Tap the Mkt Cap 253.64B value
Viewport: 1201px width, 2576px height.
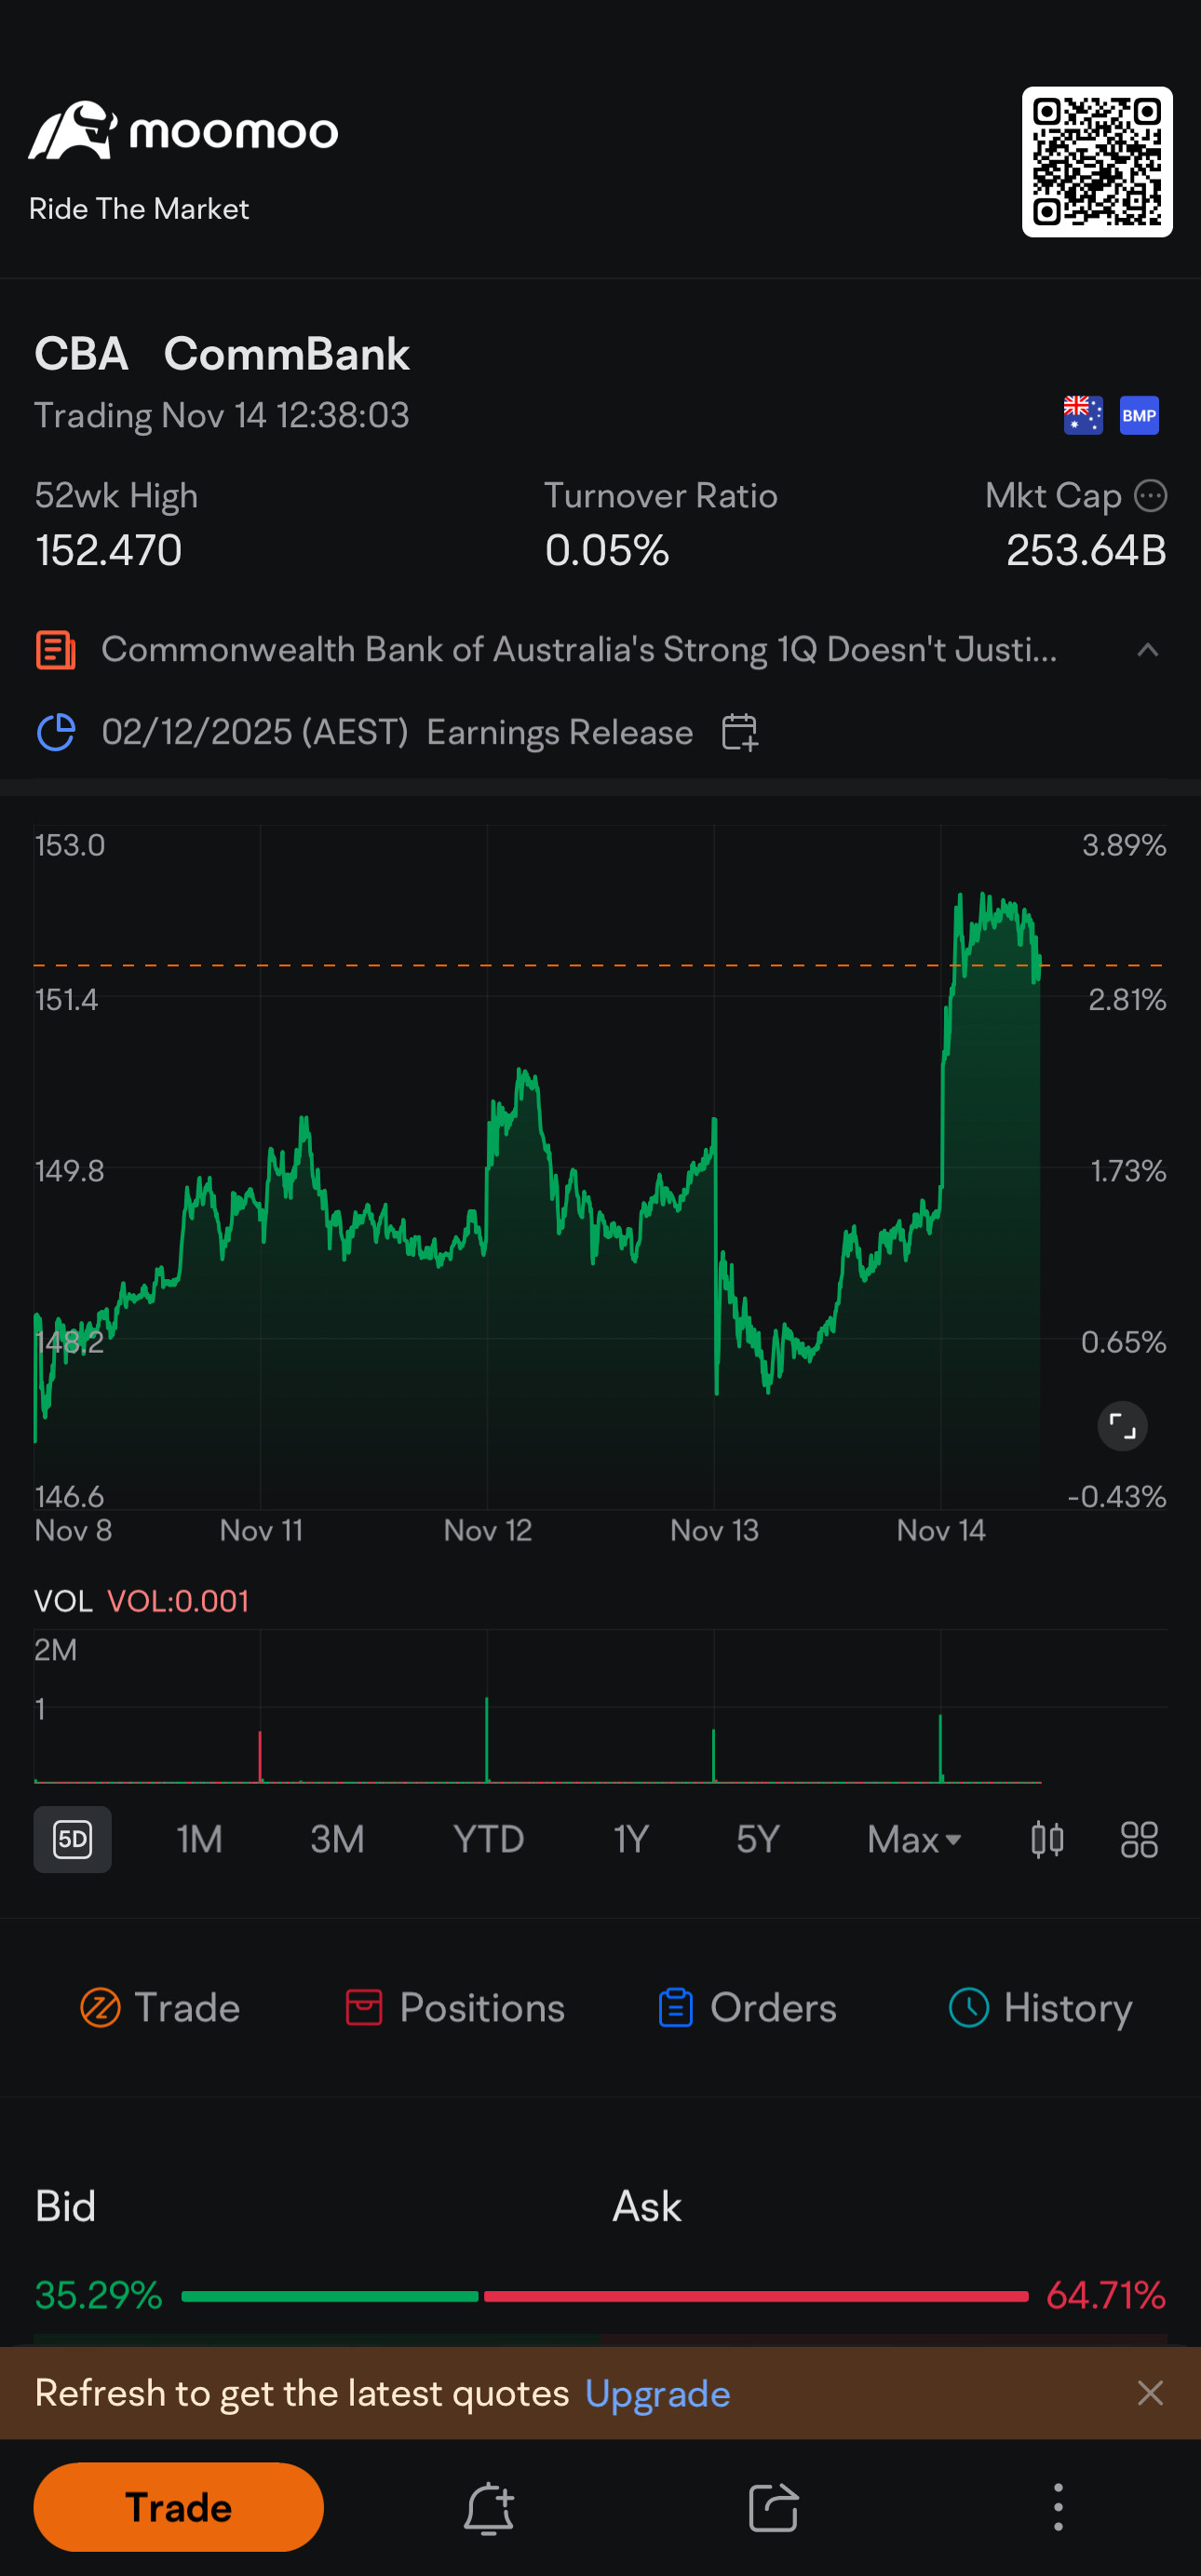pos(1086,550)
